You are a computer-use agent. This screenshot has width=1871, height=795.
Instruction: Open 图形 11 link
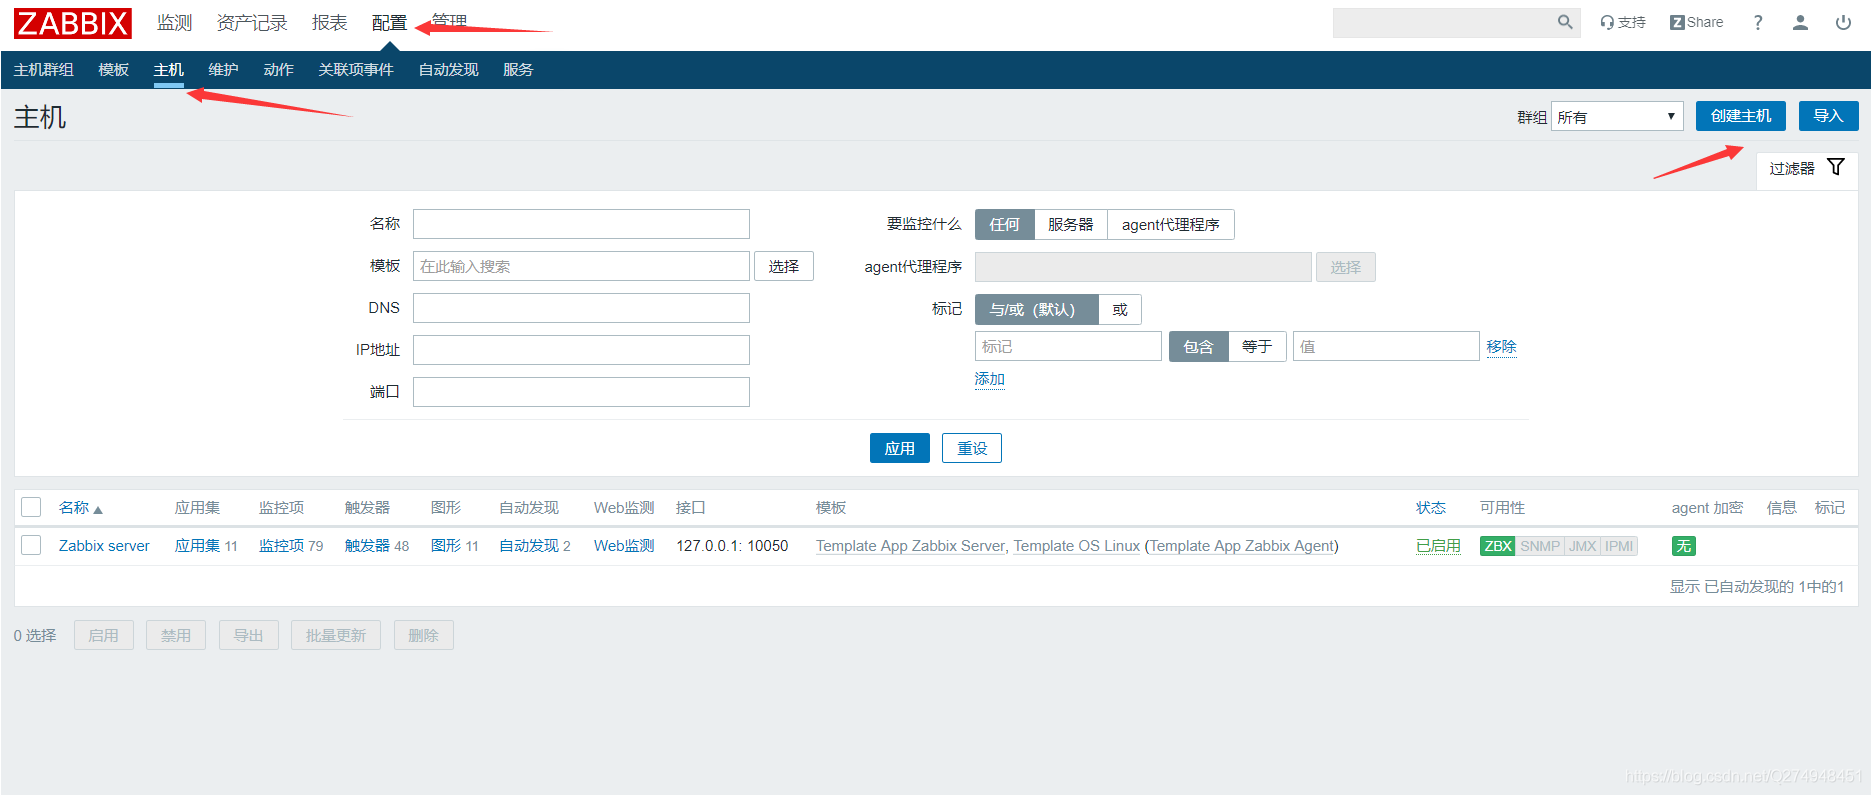pyautogui.click(x=446, y=546)
